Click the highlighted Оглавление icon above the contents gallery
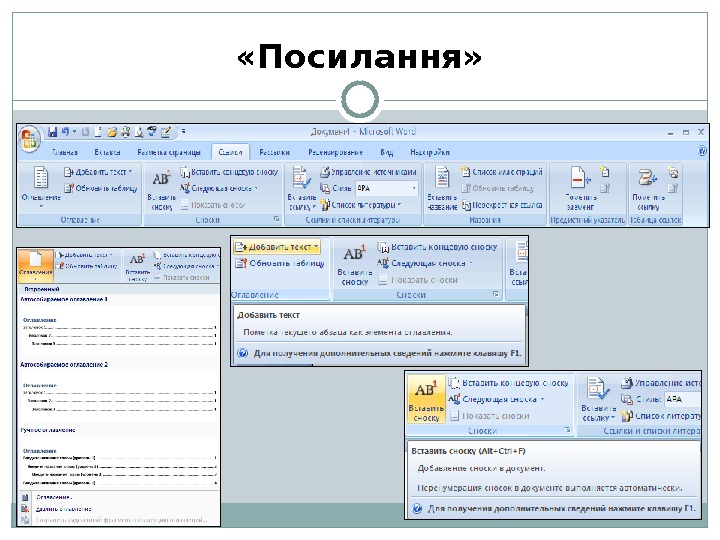 point(35,265)
